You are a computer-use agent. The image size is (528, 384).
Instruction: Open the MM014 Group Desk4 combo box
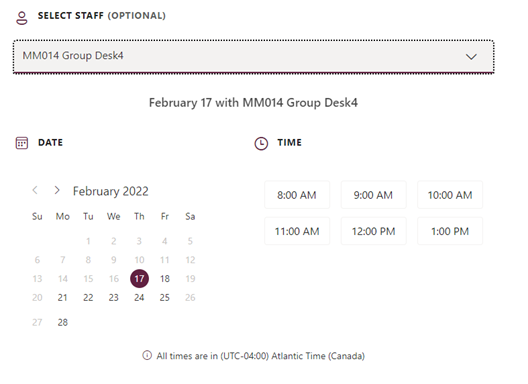[254, 56]
